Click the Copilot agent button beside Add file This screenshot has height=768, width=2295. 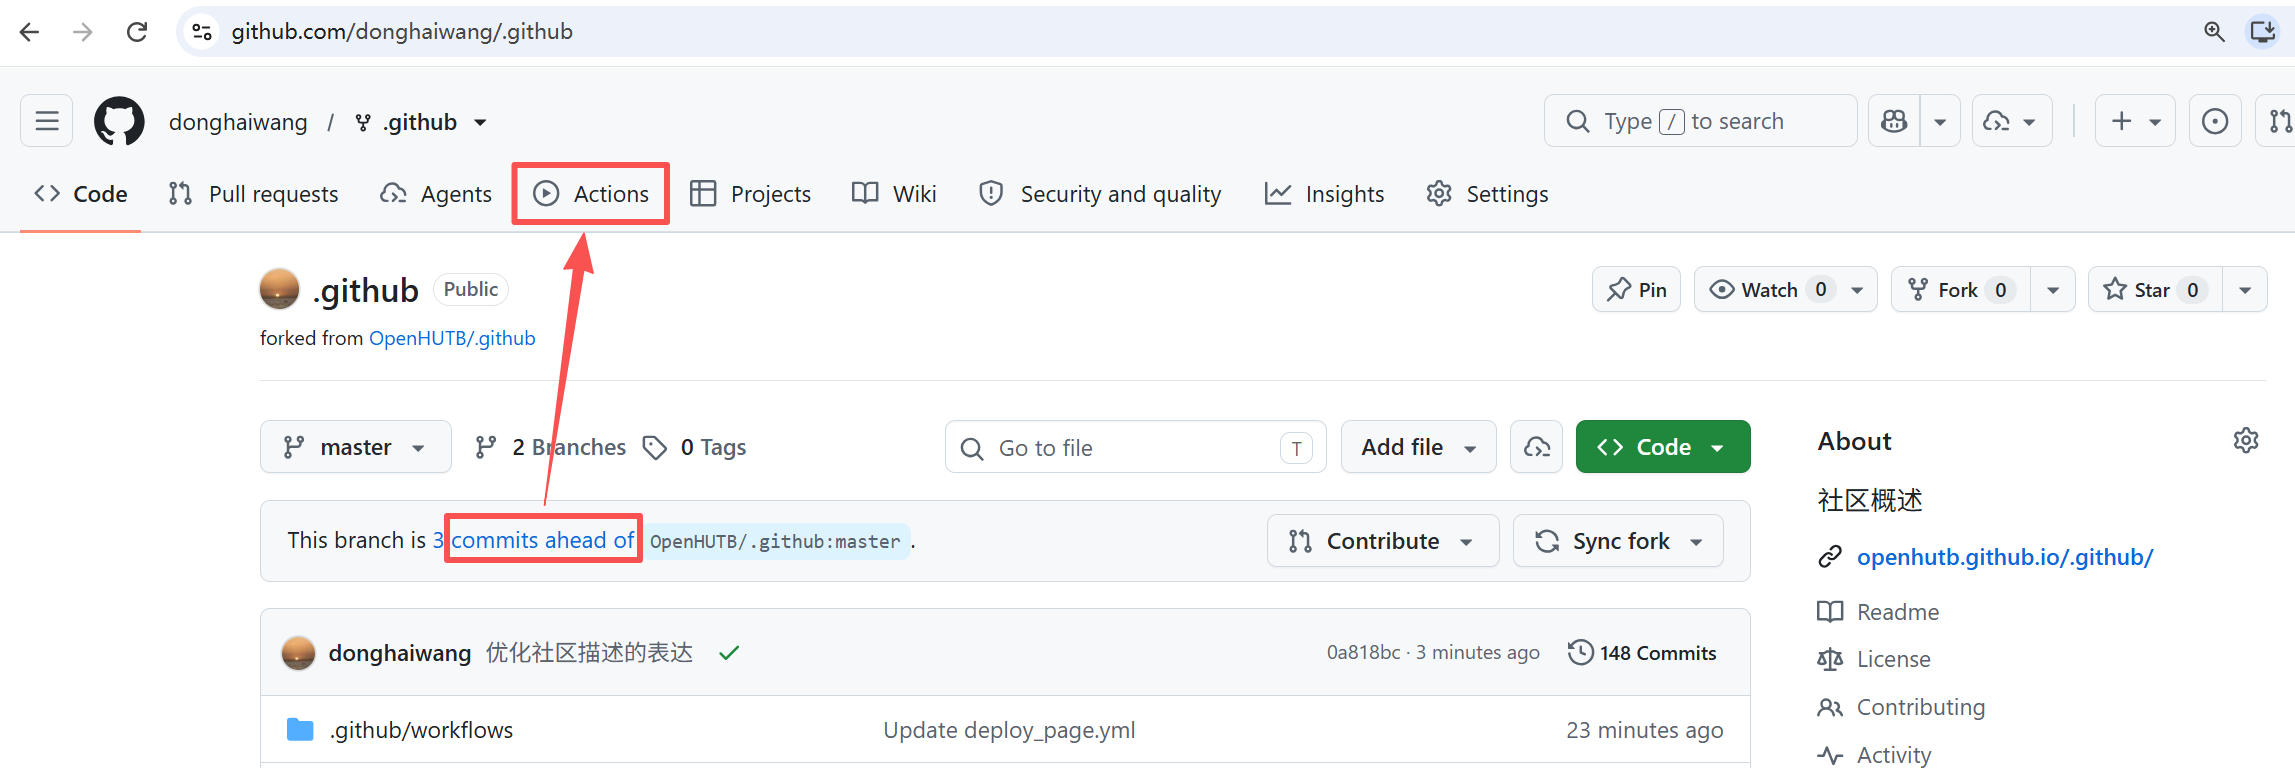tap(1536, 447)
